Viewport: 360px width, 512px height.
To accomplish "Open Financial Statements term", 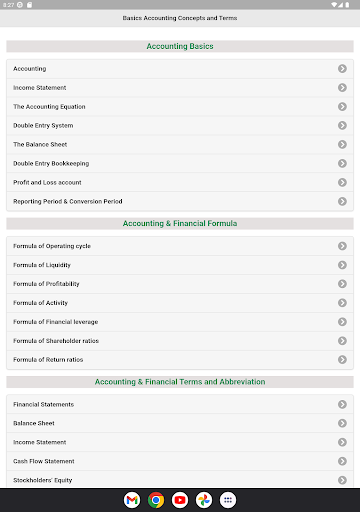I will click(x=180, y=404).
